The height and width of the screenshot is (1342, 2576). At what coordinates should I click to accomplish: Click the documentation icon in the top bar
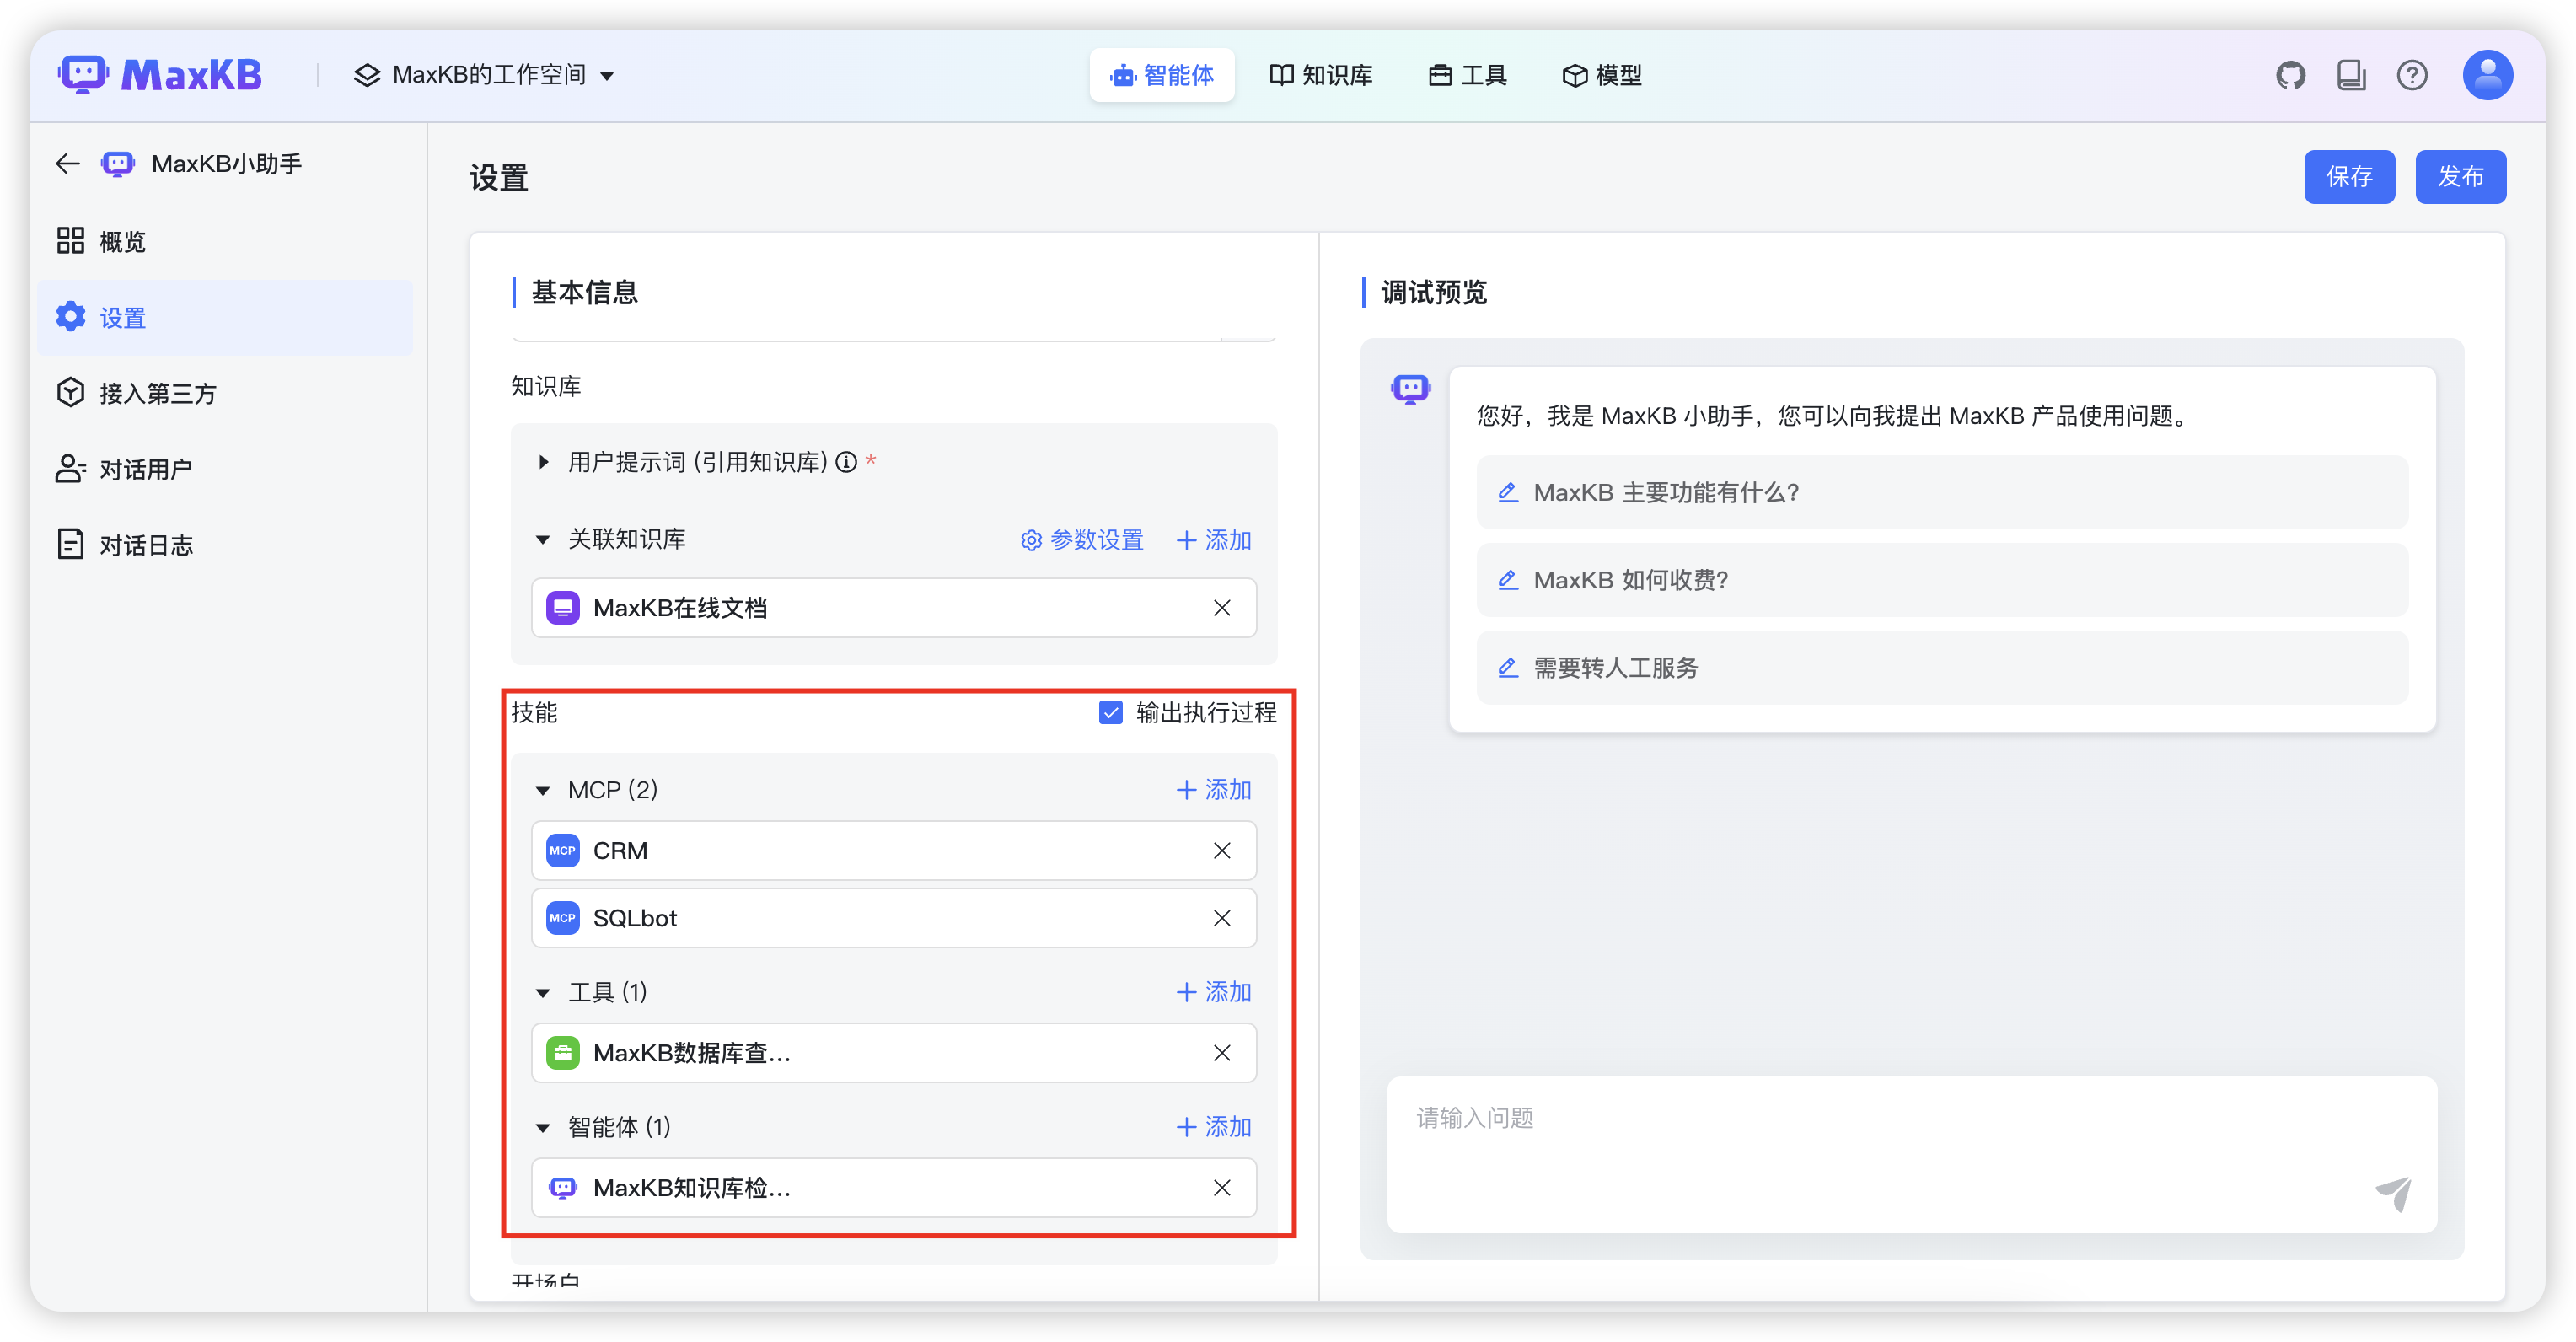click(2352, 74)
